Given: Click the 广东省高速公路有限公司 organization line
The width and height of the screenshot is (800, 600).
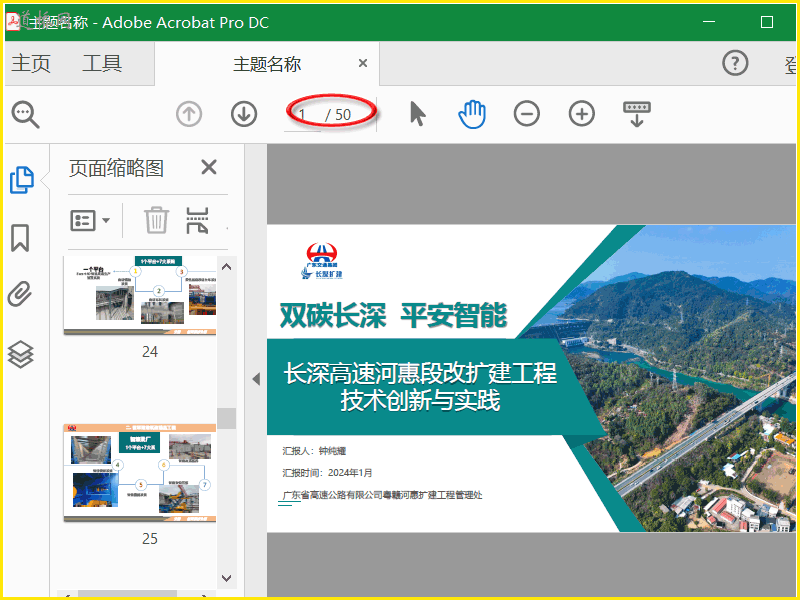Looking at the screenshot, I should click(x=382, y=495).
